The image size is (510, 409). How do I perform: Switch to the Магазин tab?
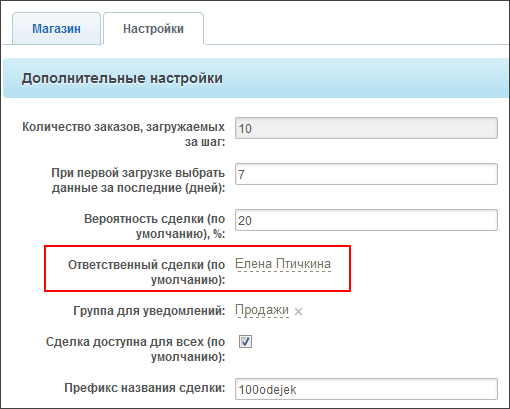coord(56,29)
